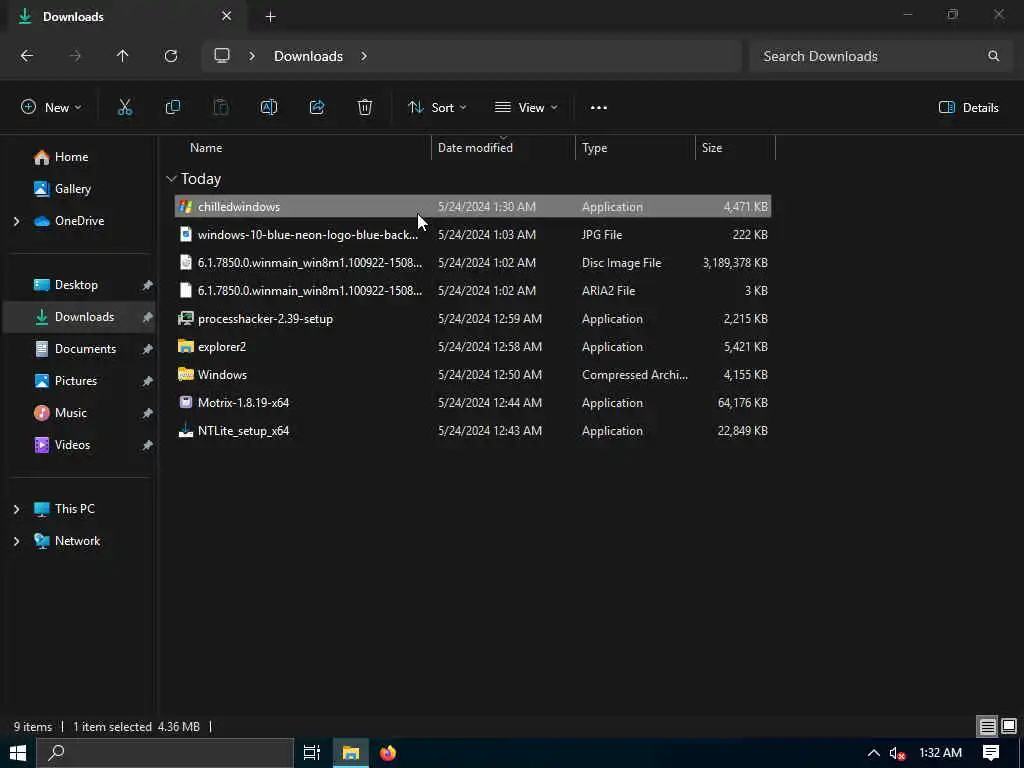Toggle the Details pane button
This screenshot has height=768, width=1024.
coord(968,108)
